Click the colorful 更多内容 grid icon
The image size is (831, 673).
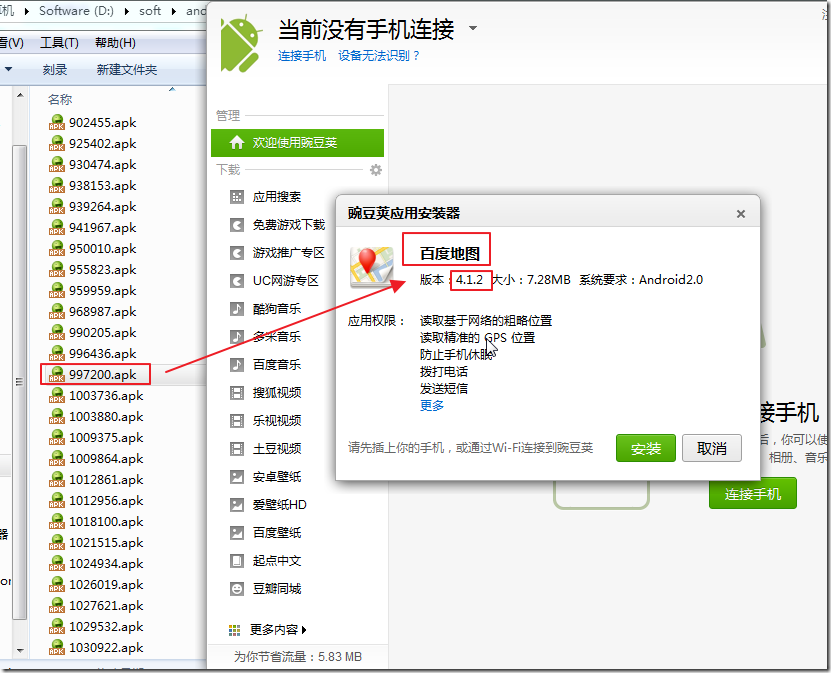pos(234,630)
